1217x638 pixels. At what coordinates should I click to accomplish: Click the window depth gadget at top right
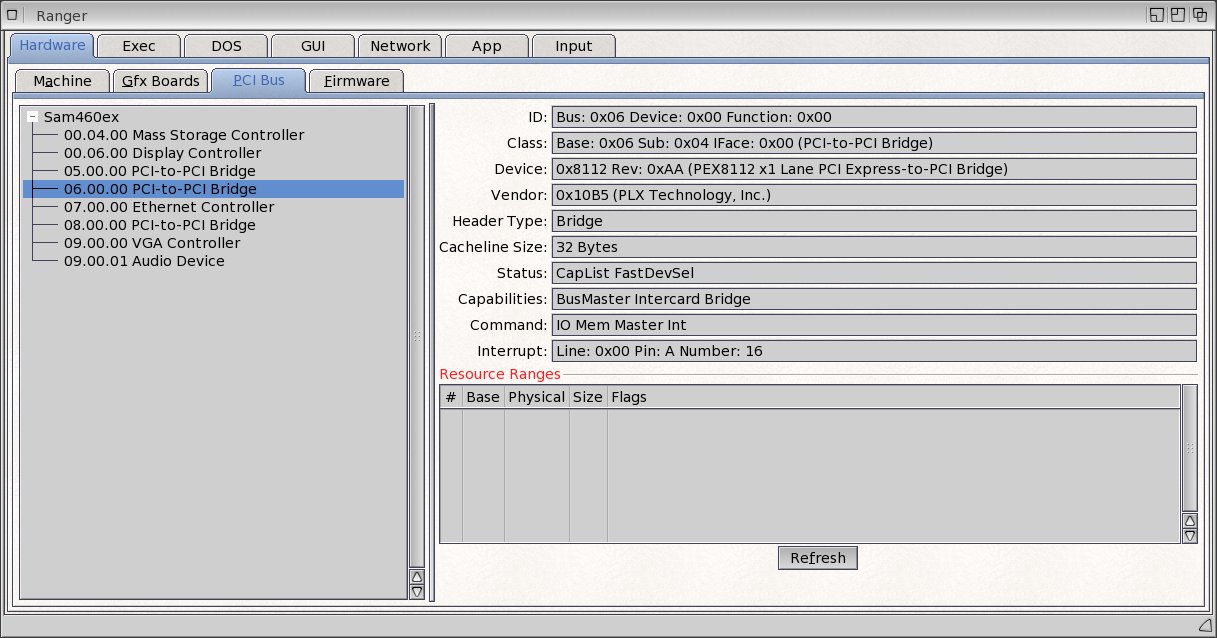[x=1199, y=15]
